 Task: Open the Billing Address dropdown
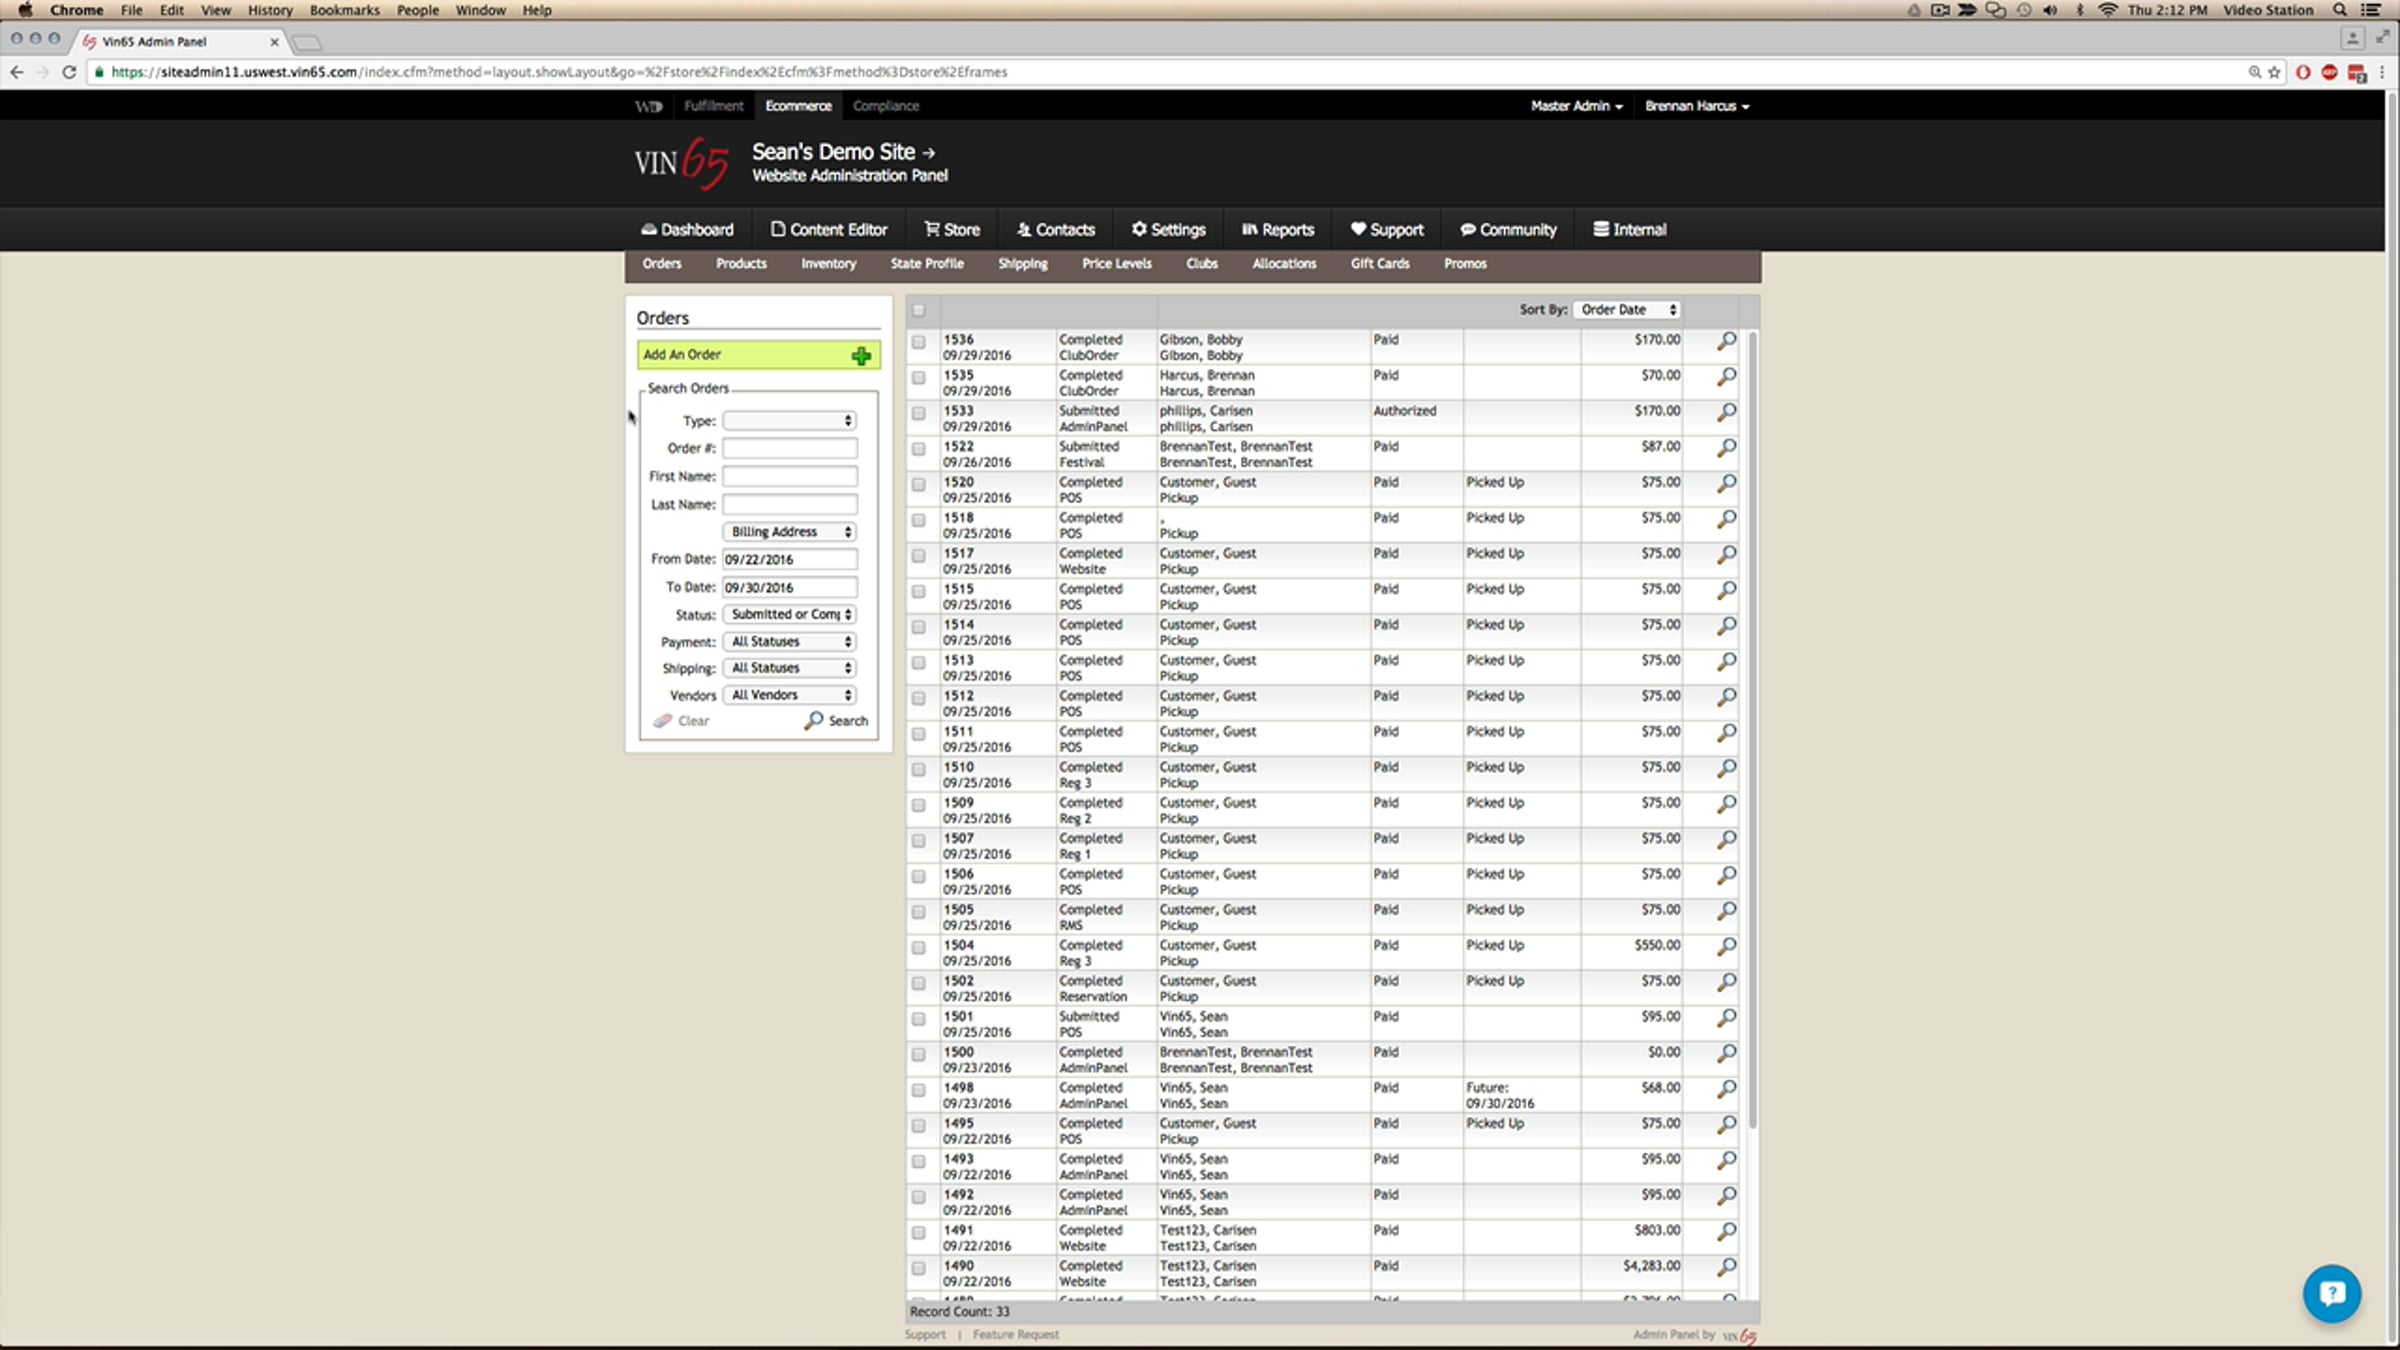pos(789,532)
